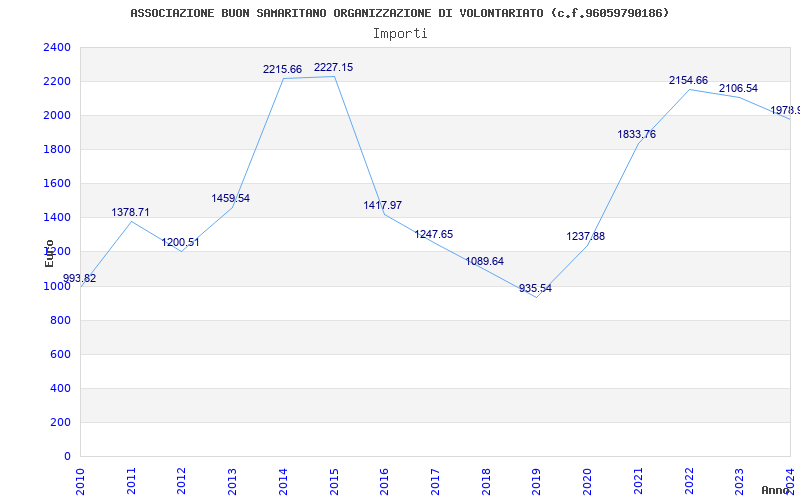Click x-axis year 2023

point(740,481)
